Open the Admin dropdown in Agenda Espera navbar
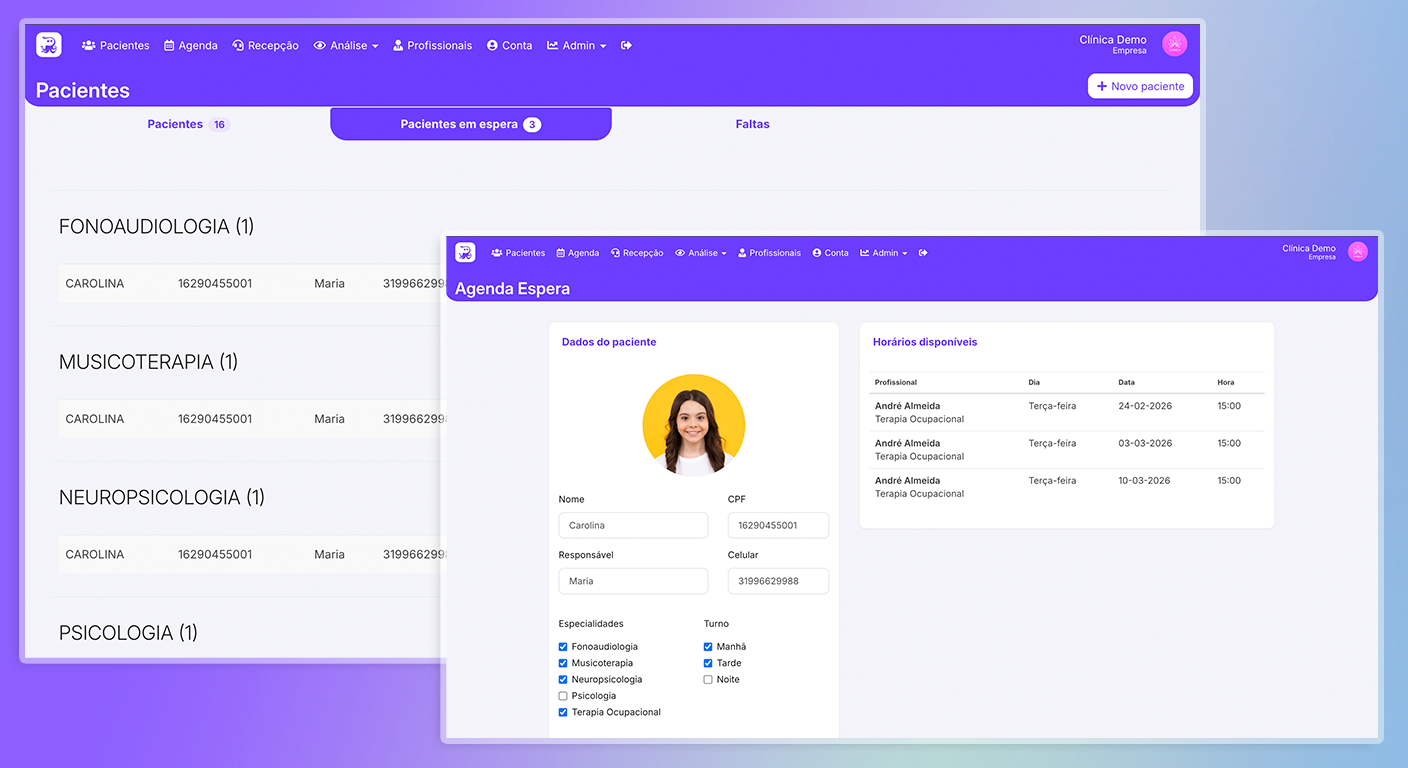1408x768 pixels. (x=884, y=253)
